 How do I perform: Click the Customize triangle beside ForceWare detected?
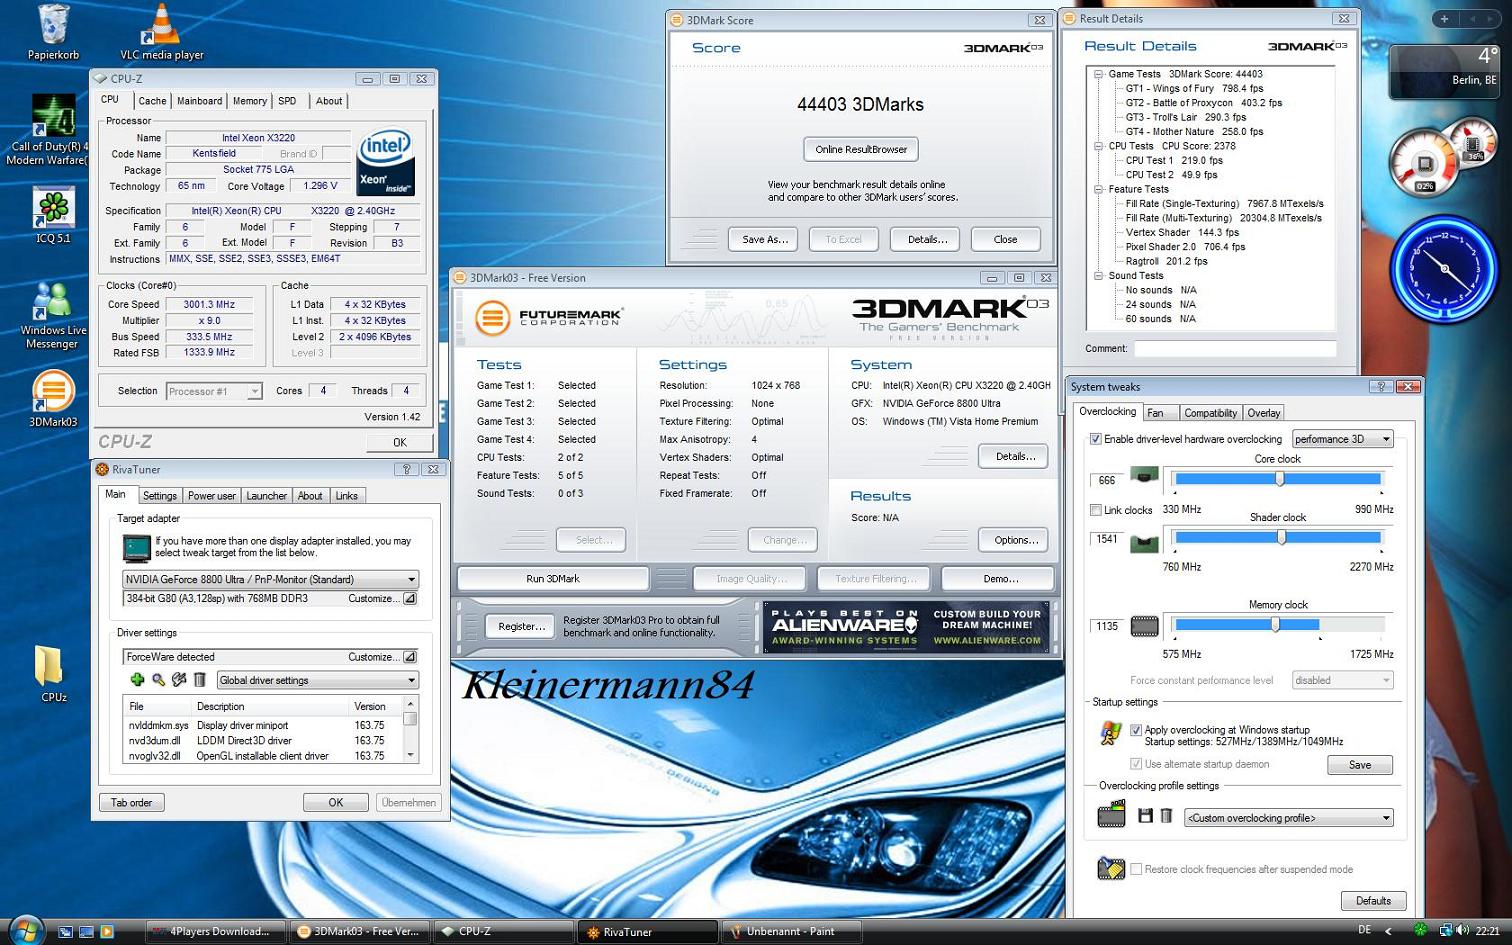(x=409, y=657)
